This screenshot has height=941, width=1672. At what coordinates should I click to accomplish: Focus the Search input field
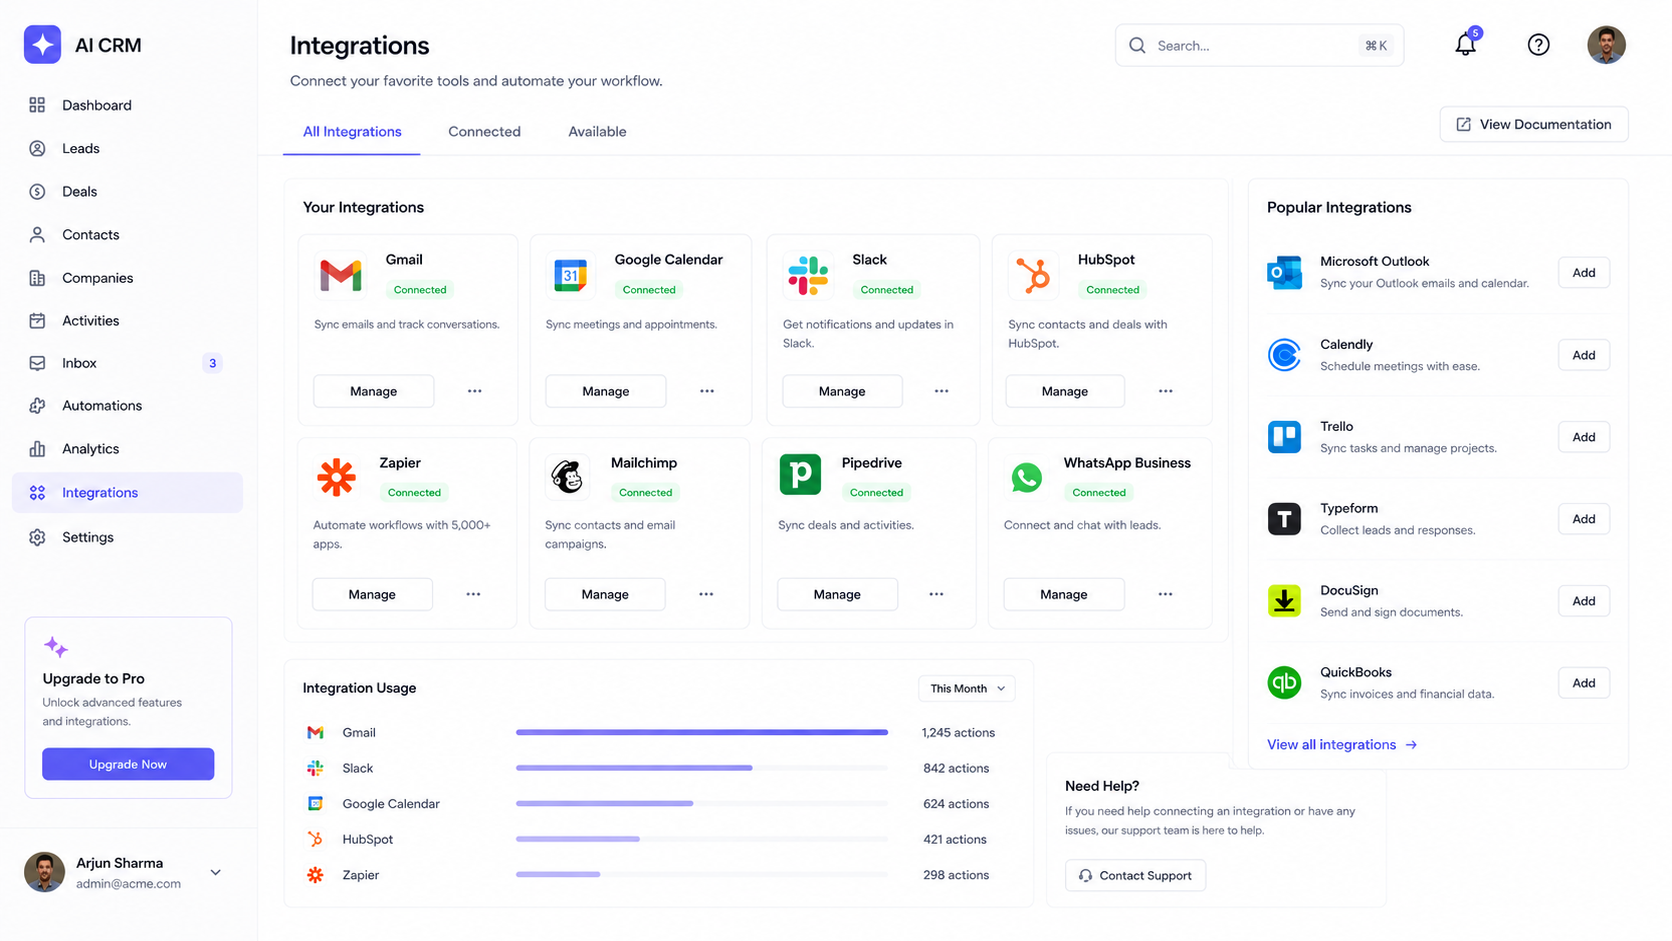[x=1259, y=45]
